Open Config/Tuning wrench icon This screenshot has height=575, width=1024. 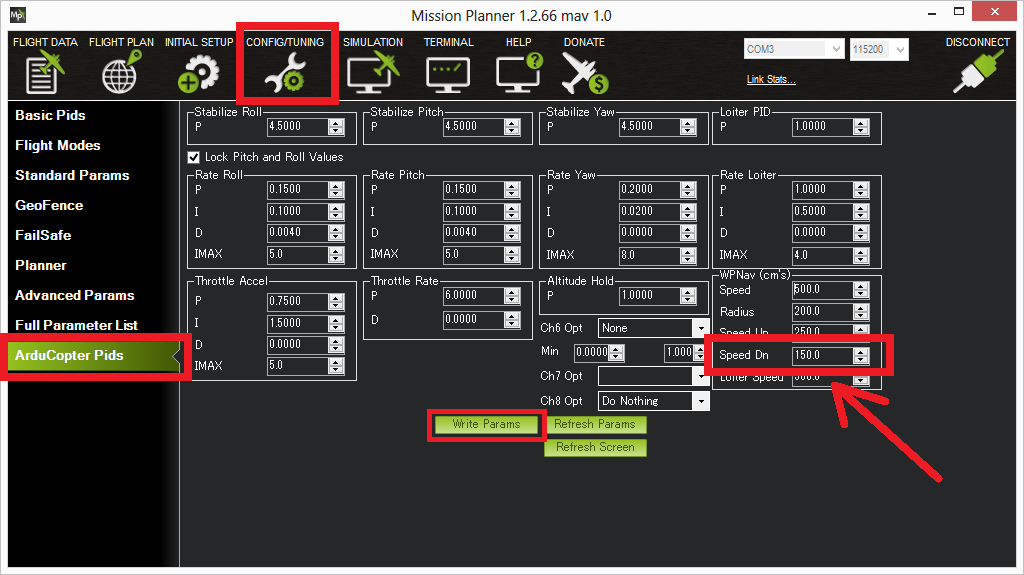(285, 73)
